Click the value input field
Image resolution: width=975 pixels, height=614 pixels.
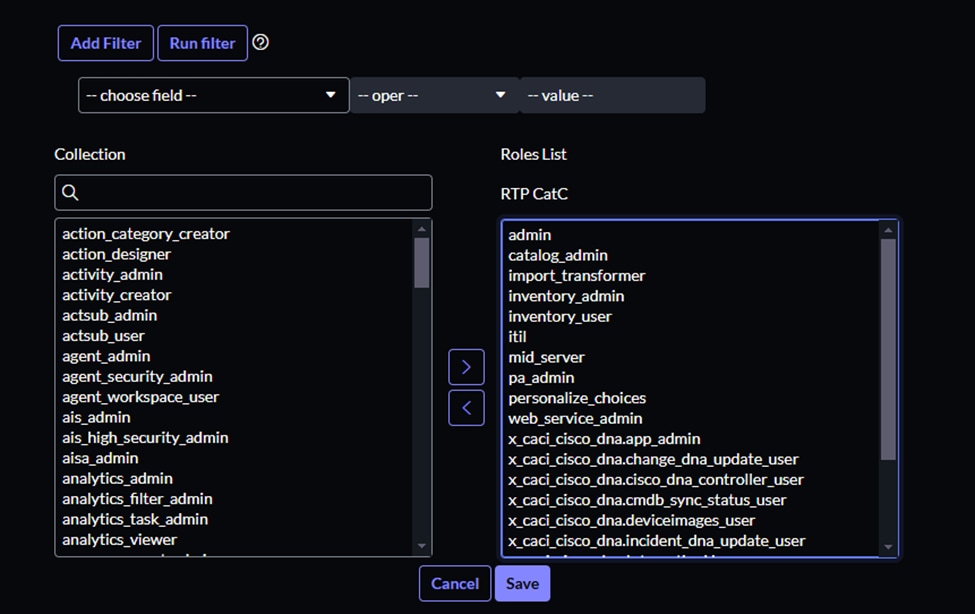(612, 95)
